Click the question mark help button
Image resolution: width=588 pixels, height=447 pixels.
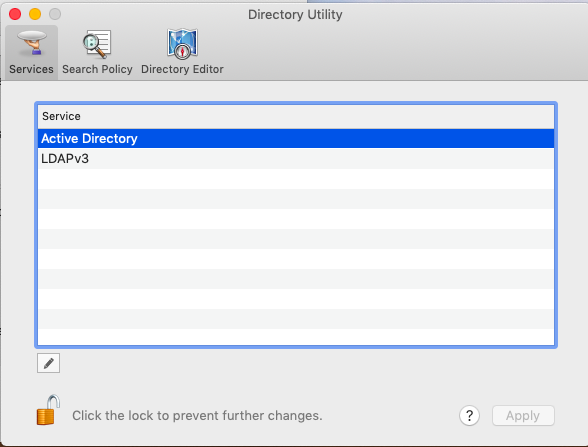click(469, 416)
